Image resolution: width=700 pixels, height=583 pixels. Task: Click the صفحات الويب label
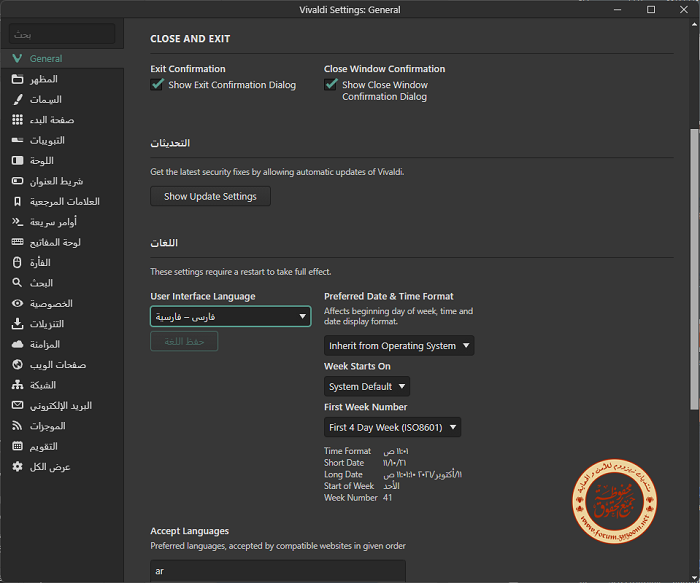coord(58,365)
